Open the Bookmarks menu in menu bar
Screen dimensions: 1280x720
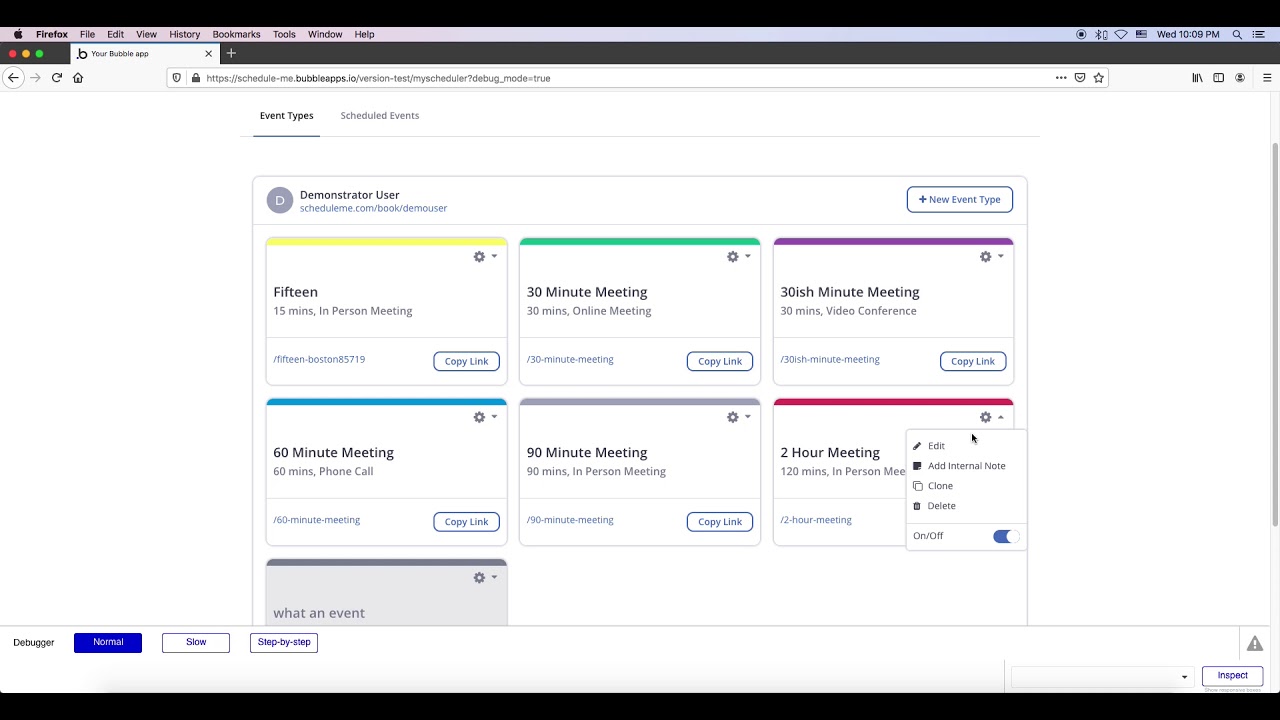pos(236,34)
